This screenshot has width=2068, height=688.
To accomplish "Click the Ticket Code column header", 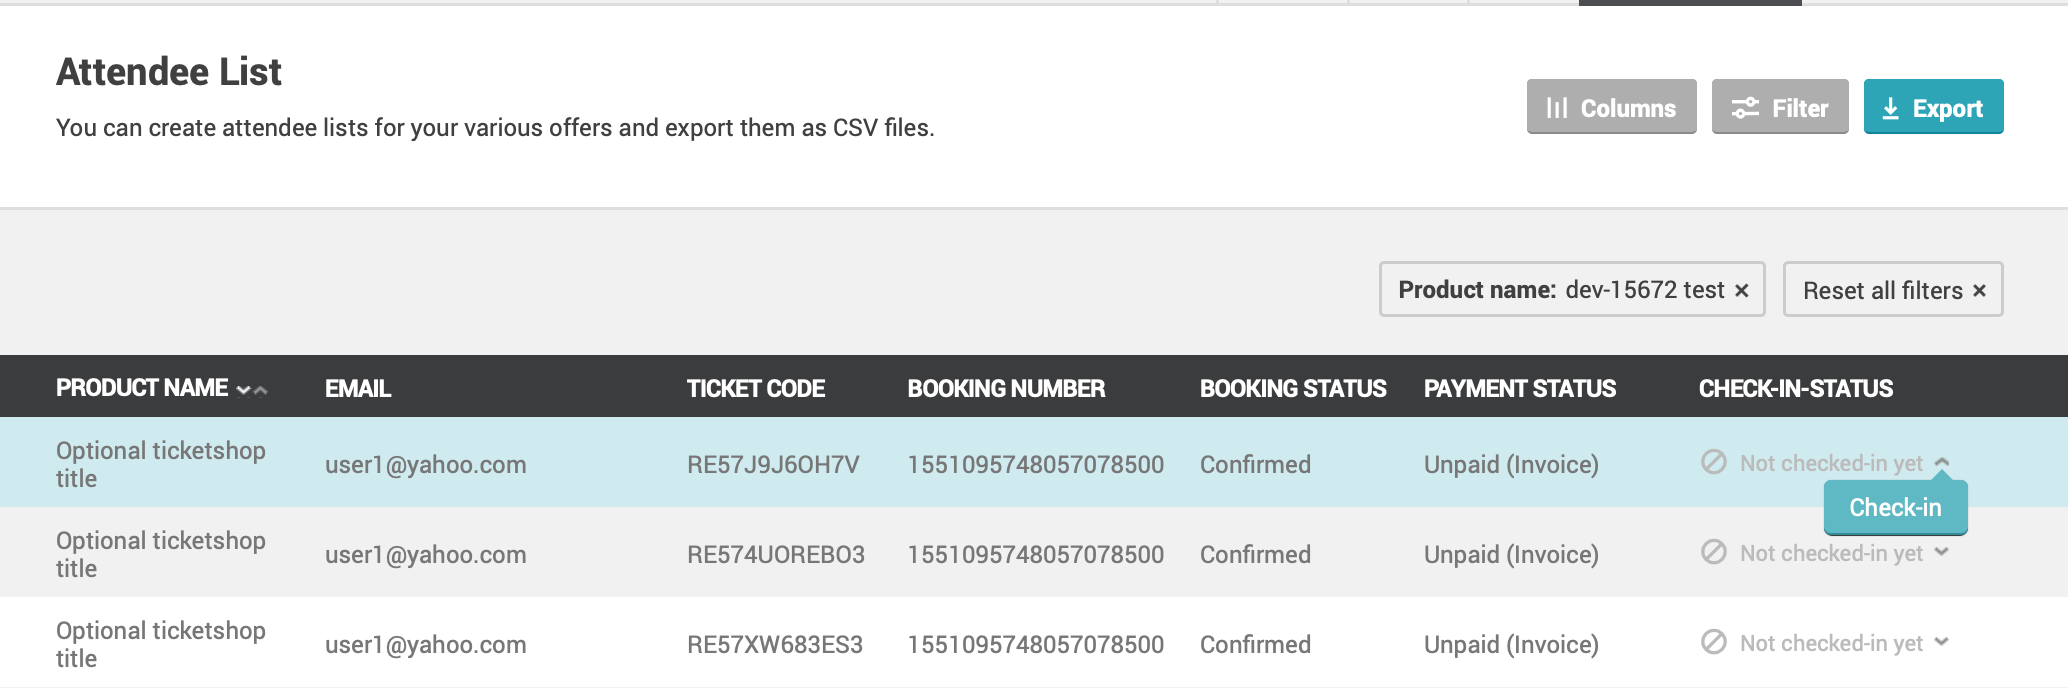I will click(755, 389).
